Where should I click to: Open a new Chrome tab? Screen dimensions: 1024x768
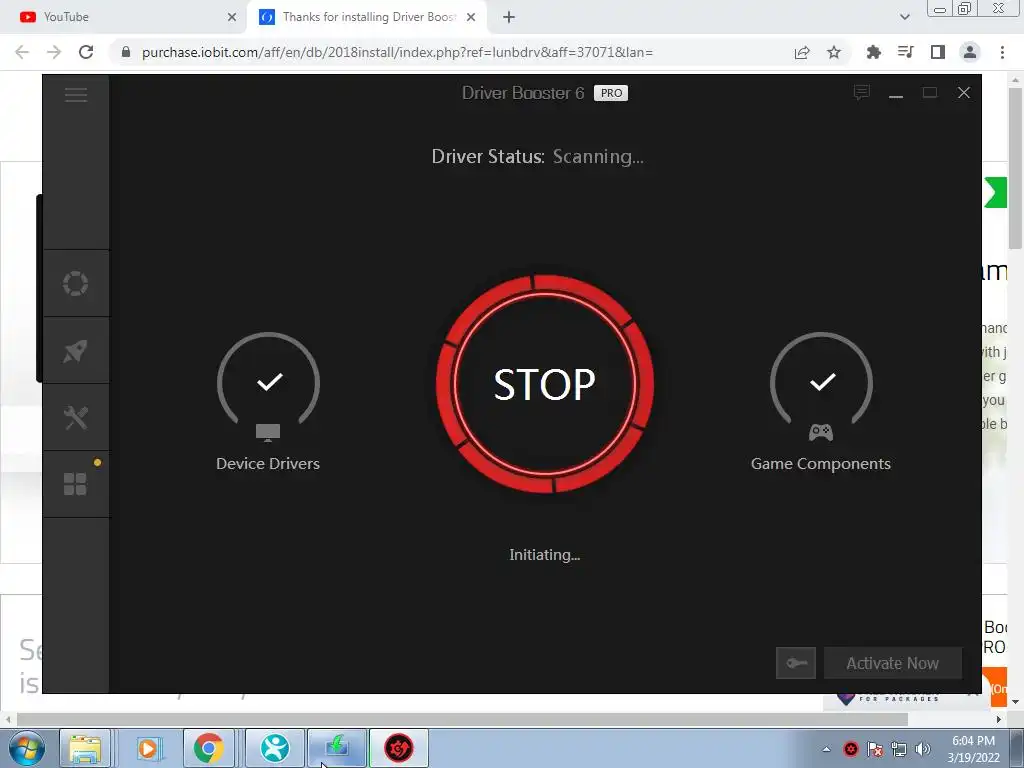tap(509, 17)
